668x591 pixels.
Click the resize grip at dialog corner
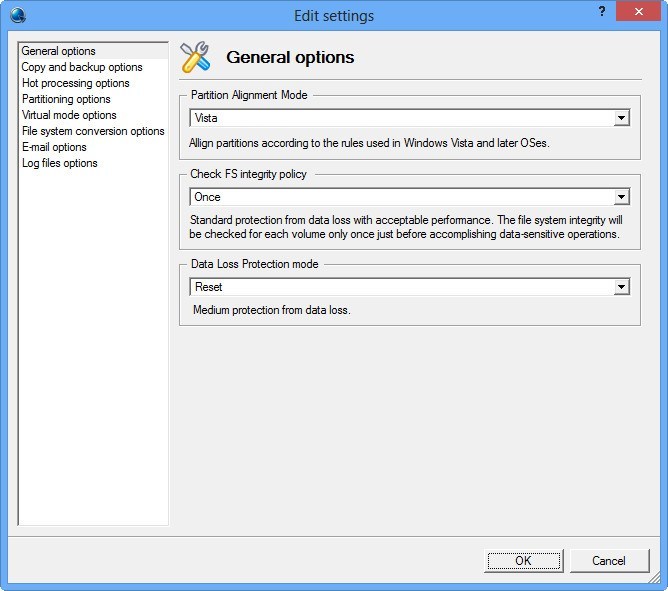654,578
